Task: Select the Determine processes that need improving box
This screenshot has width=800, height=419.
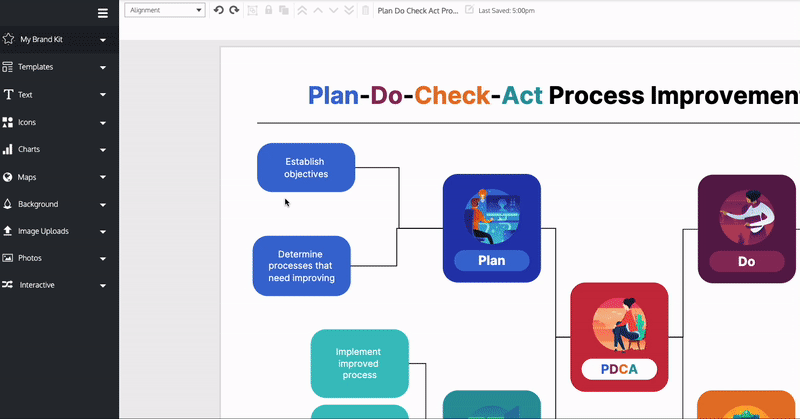Action: tap(302, 266)
